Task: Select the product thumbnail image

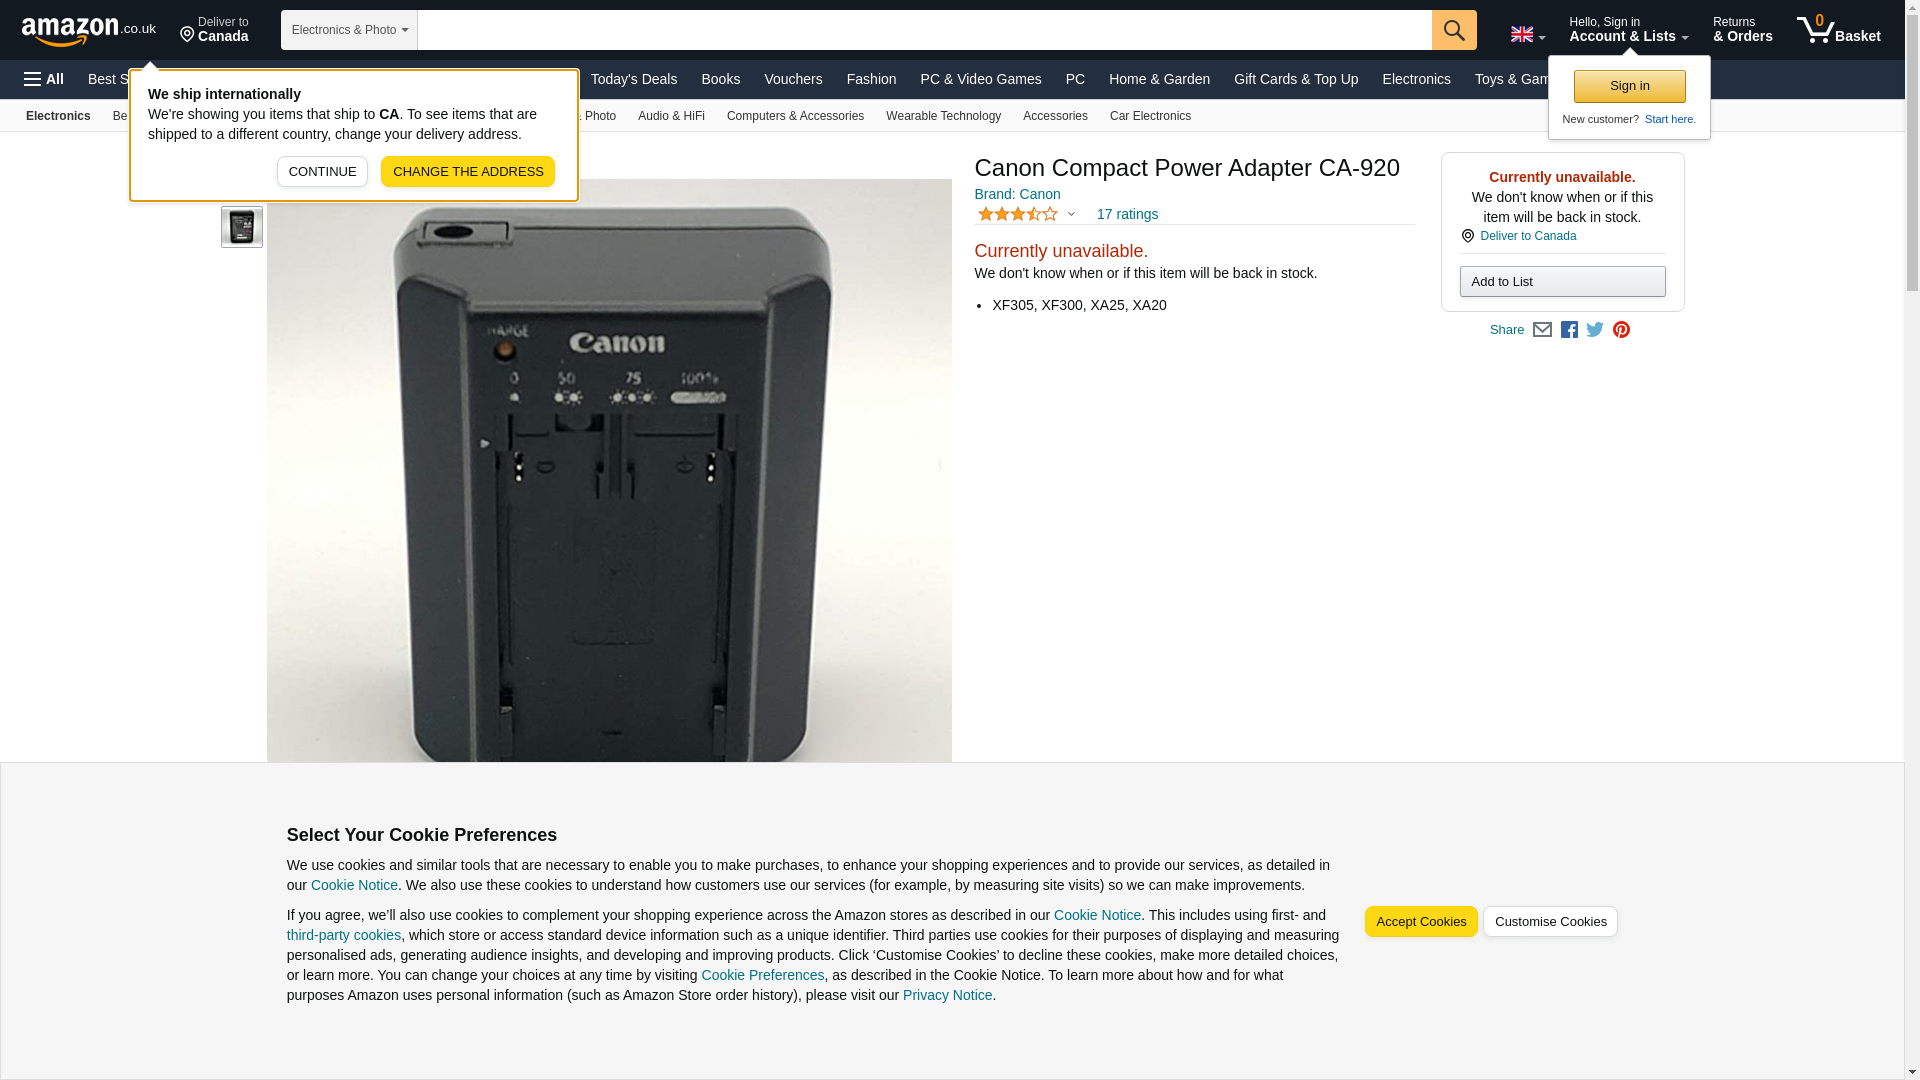Action: coord(242,228)
